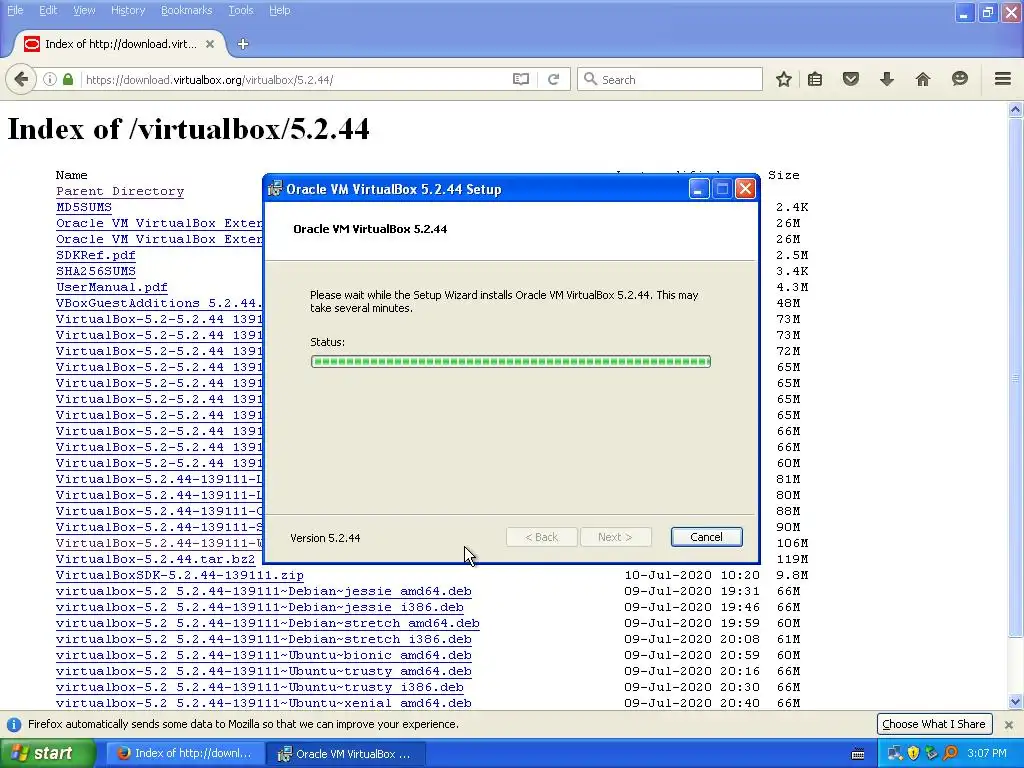
Task: Switch to Firefox taskbar button
Action: coord(185,754)
